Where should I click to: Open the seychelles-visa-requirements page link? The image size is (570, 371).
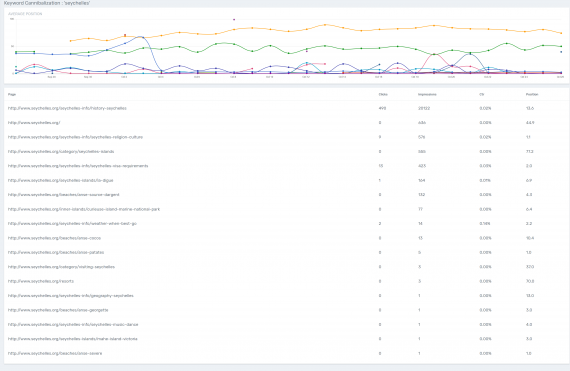coord(78,166)
